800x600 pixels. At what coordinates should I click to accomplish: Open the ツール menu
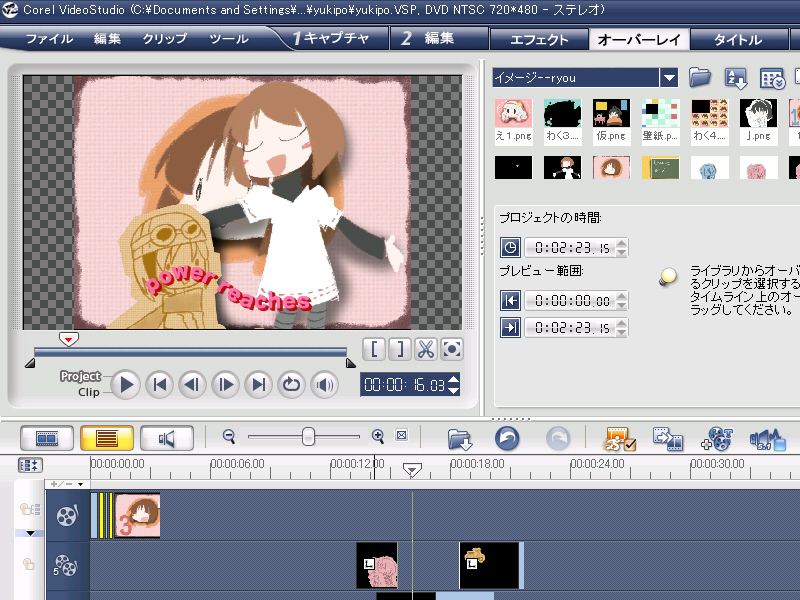pos(229,39)
